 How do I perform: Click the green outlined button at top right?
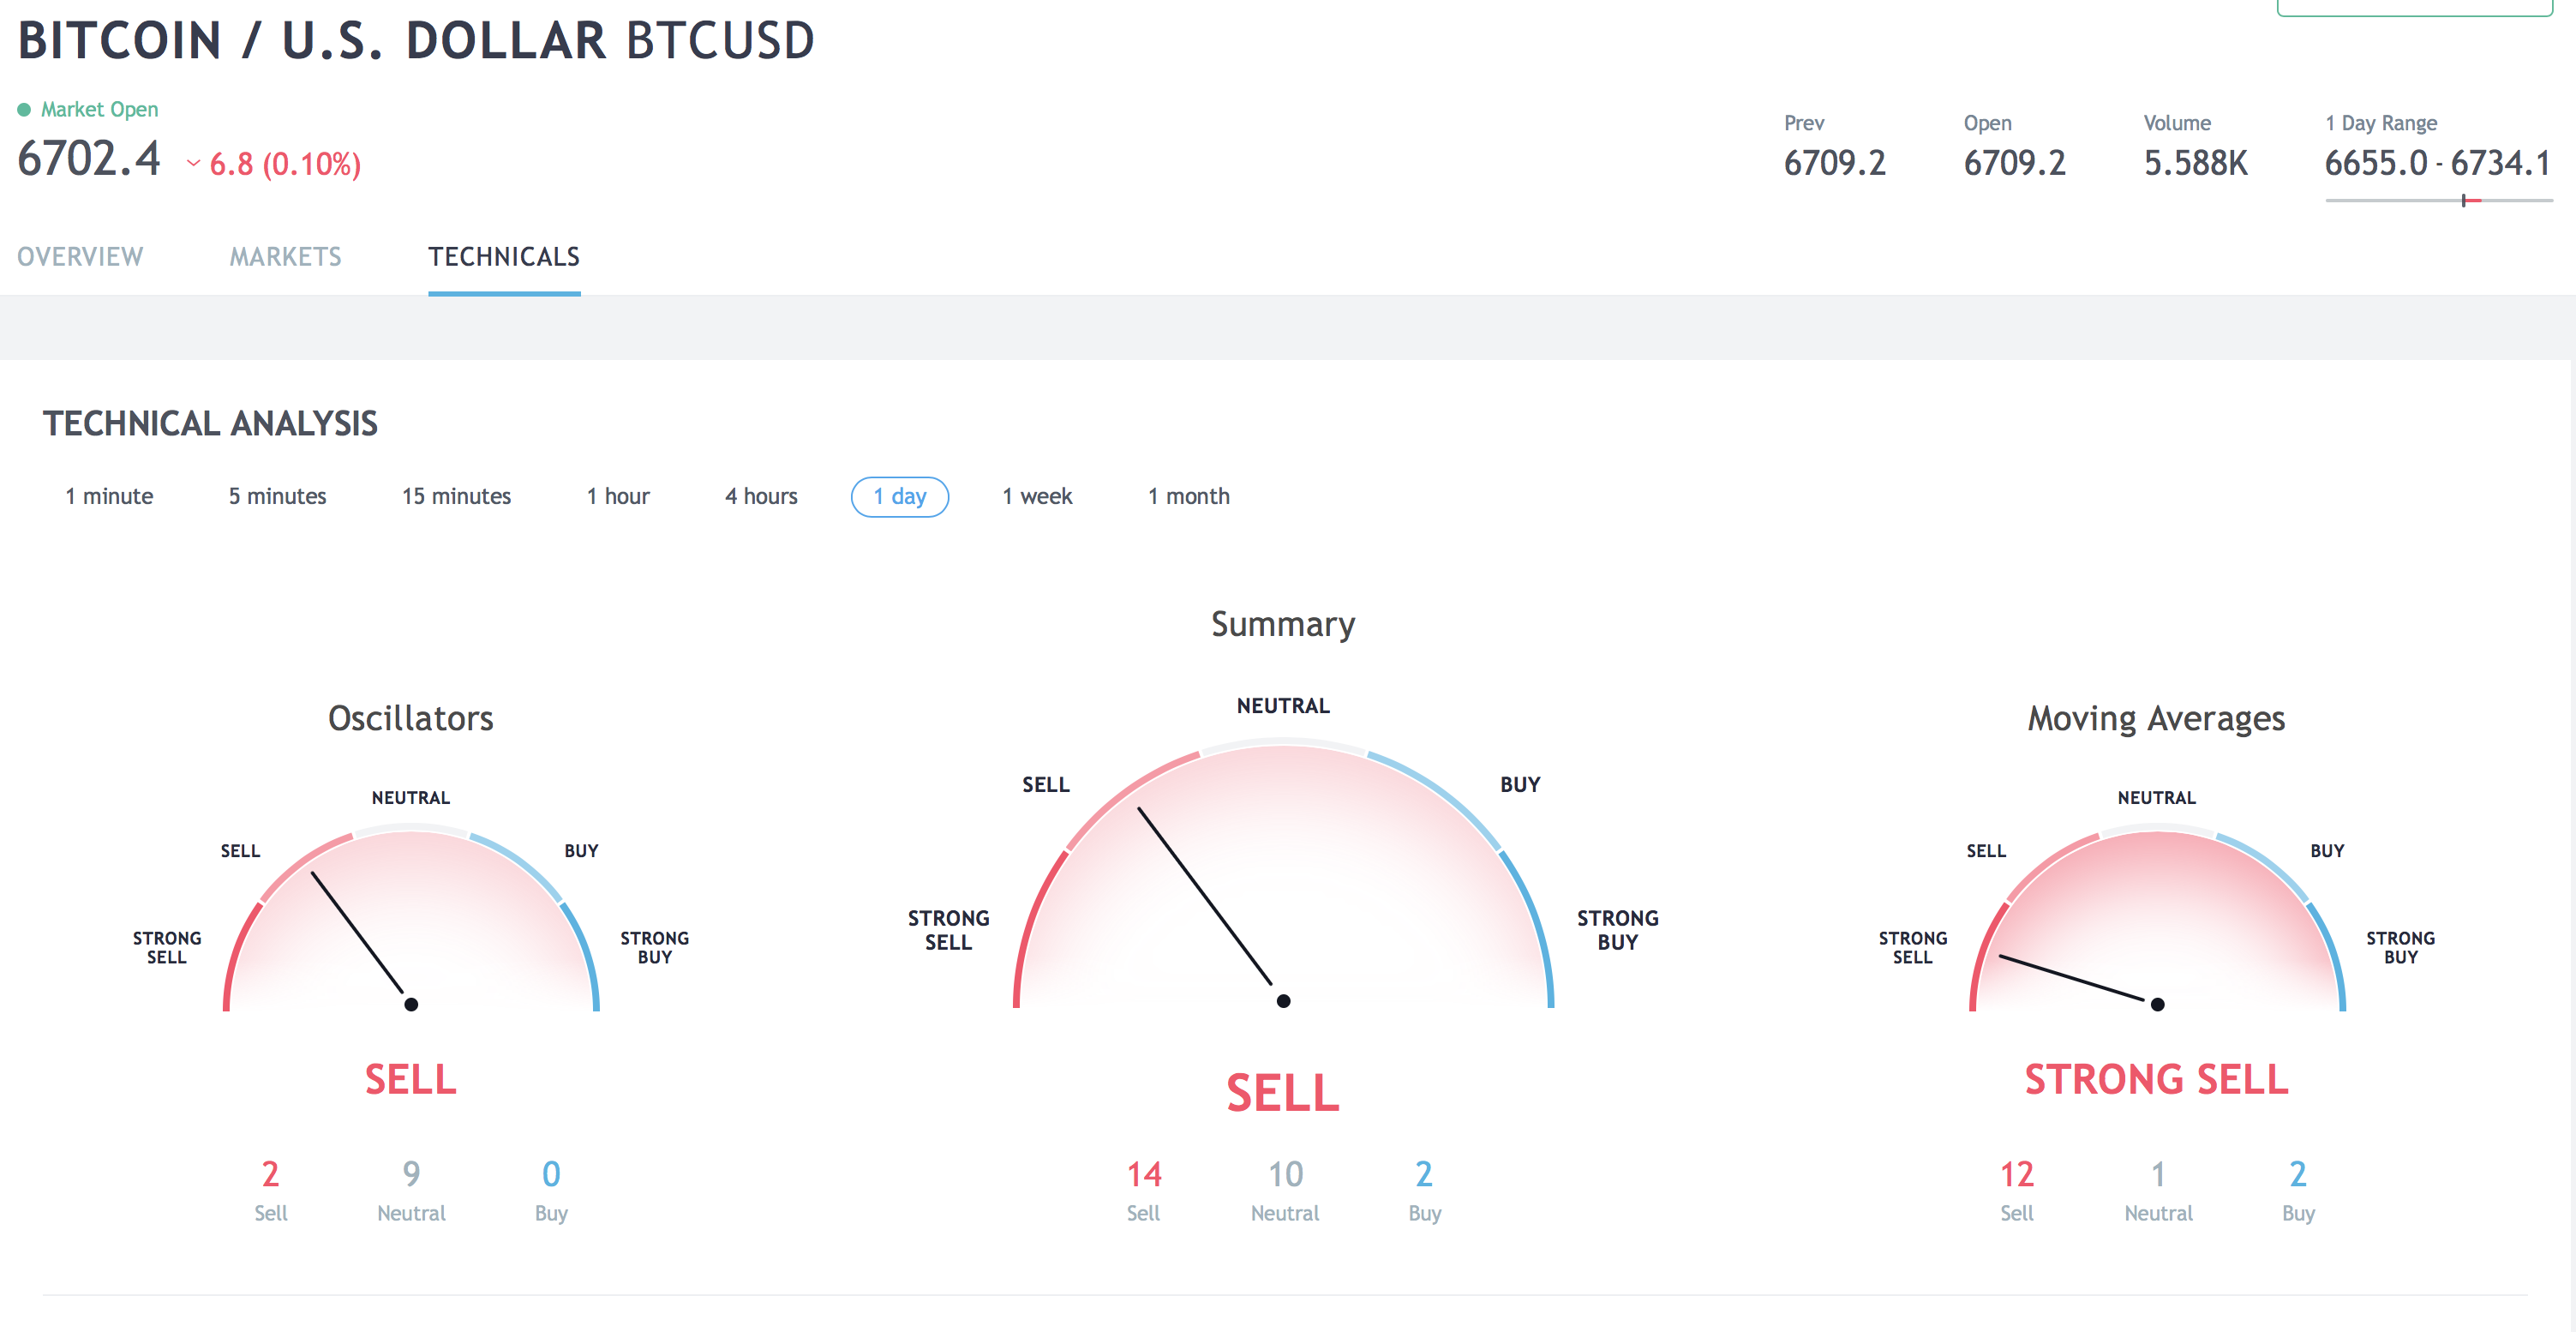(2414, 7)
